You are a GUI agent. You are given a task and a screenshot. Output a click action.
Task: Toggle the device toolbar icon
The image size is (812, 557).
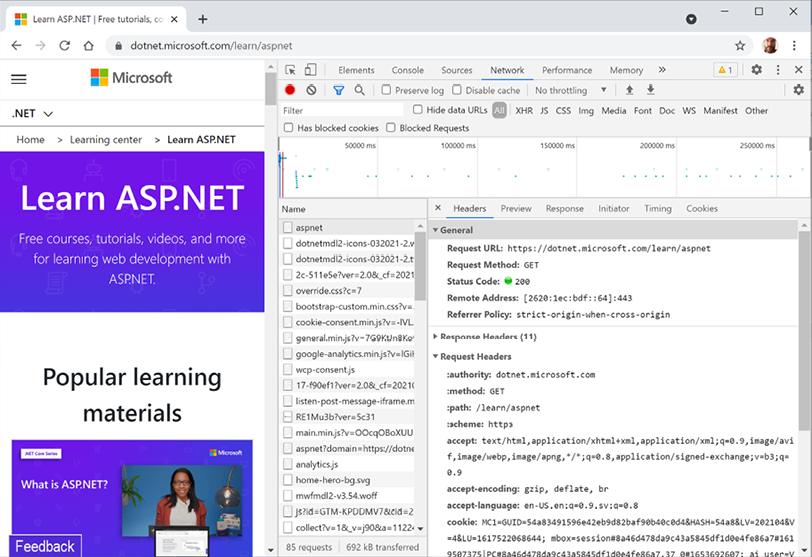[x=310, y=70]
